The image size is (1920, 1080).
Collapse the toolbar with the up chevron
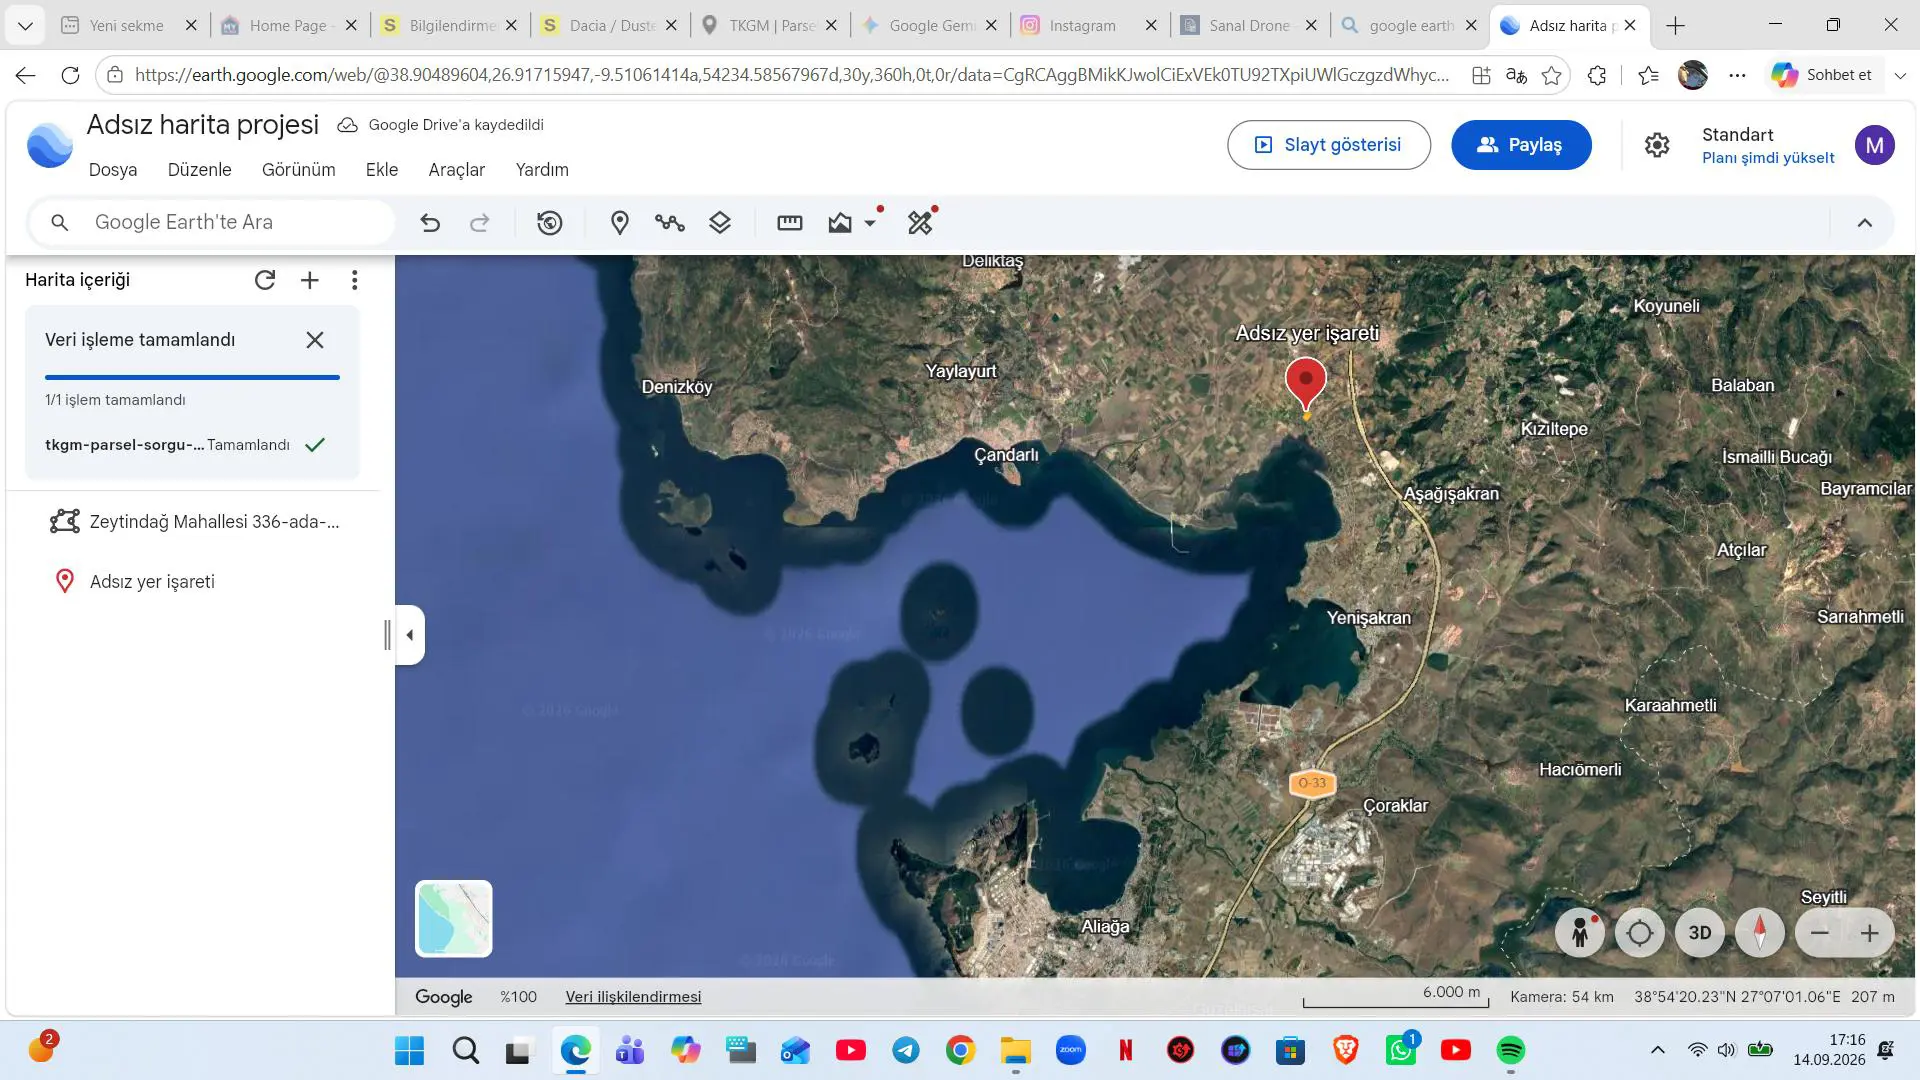coord(1865,223)
